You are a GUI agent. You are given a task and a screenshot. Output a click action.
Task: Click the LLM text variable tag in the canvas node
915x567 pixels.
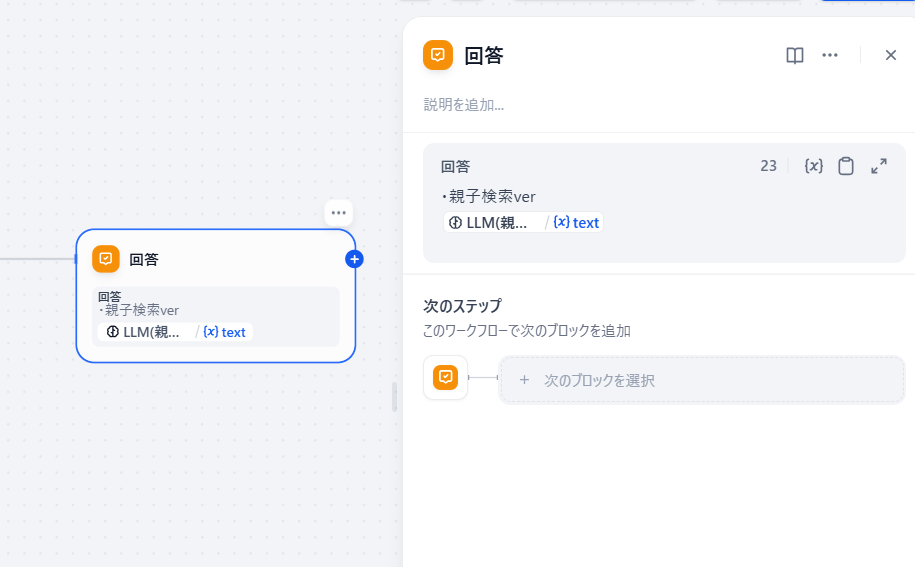(175, 332)
